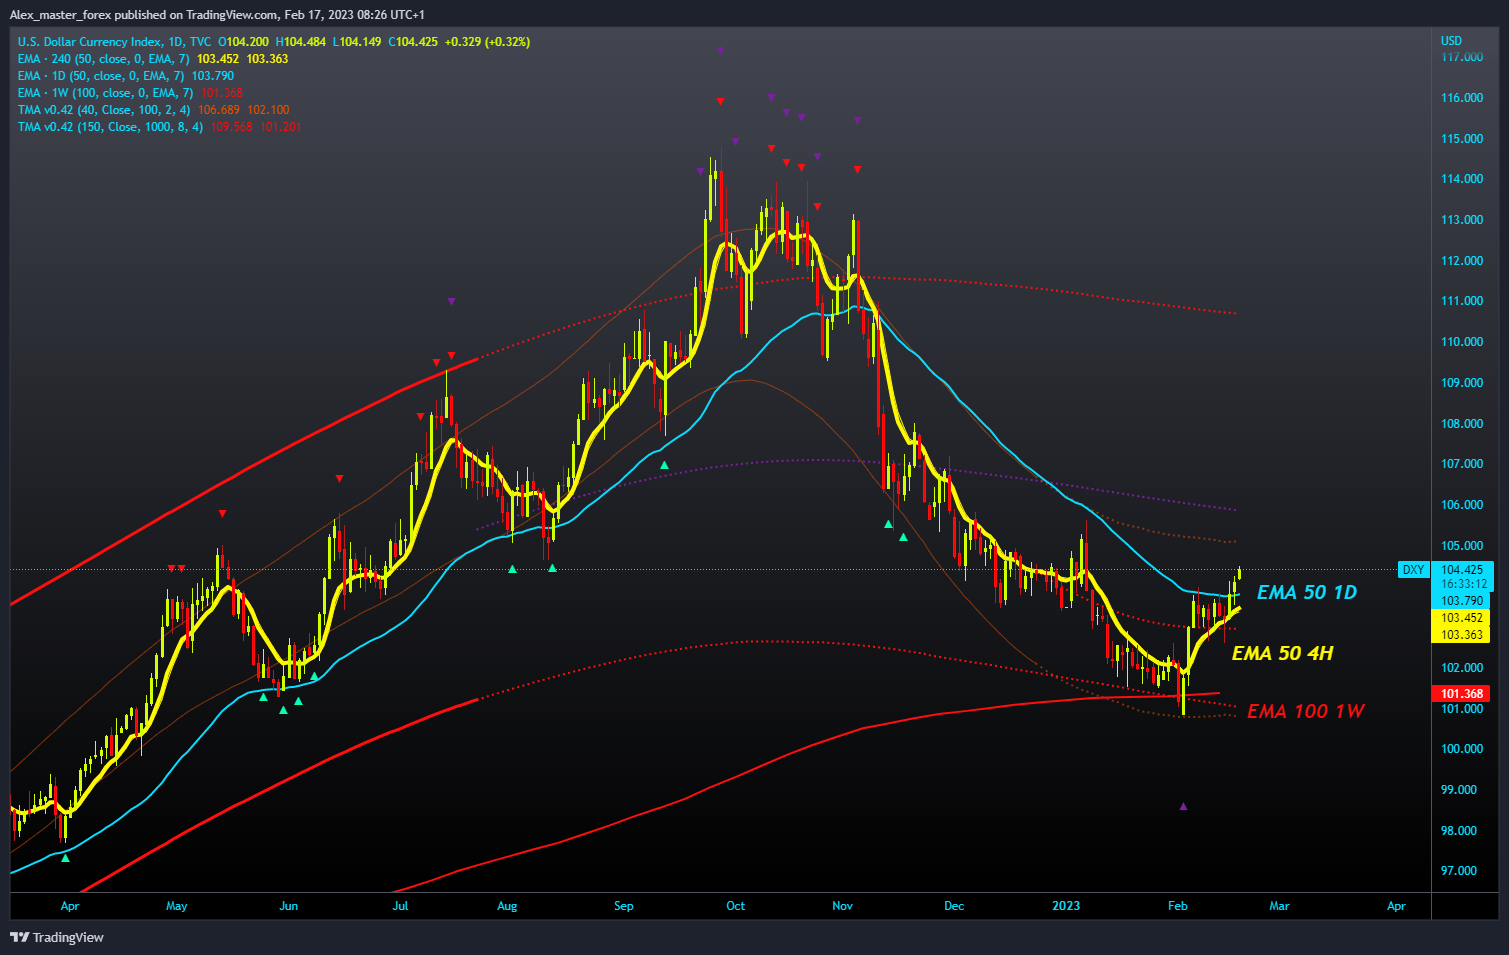
Task: Click the DXY symbol tag on price axis
Action: [1413, 570]
